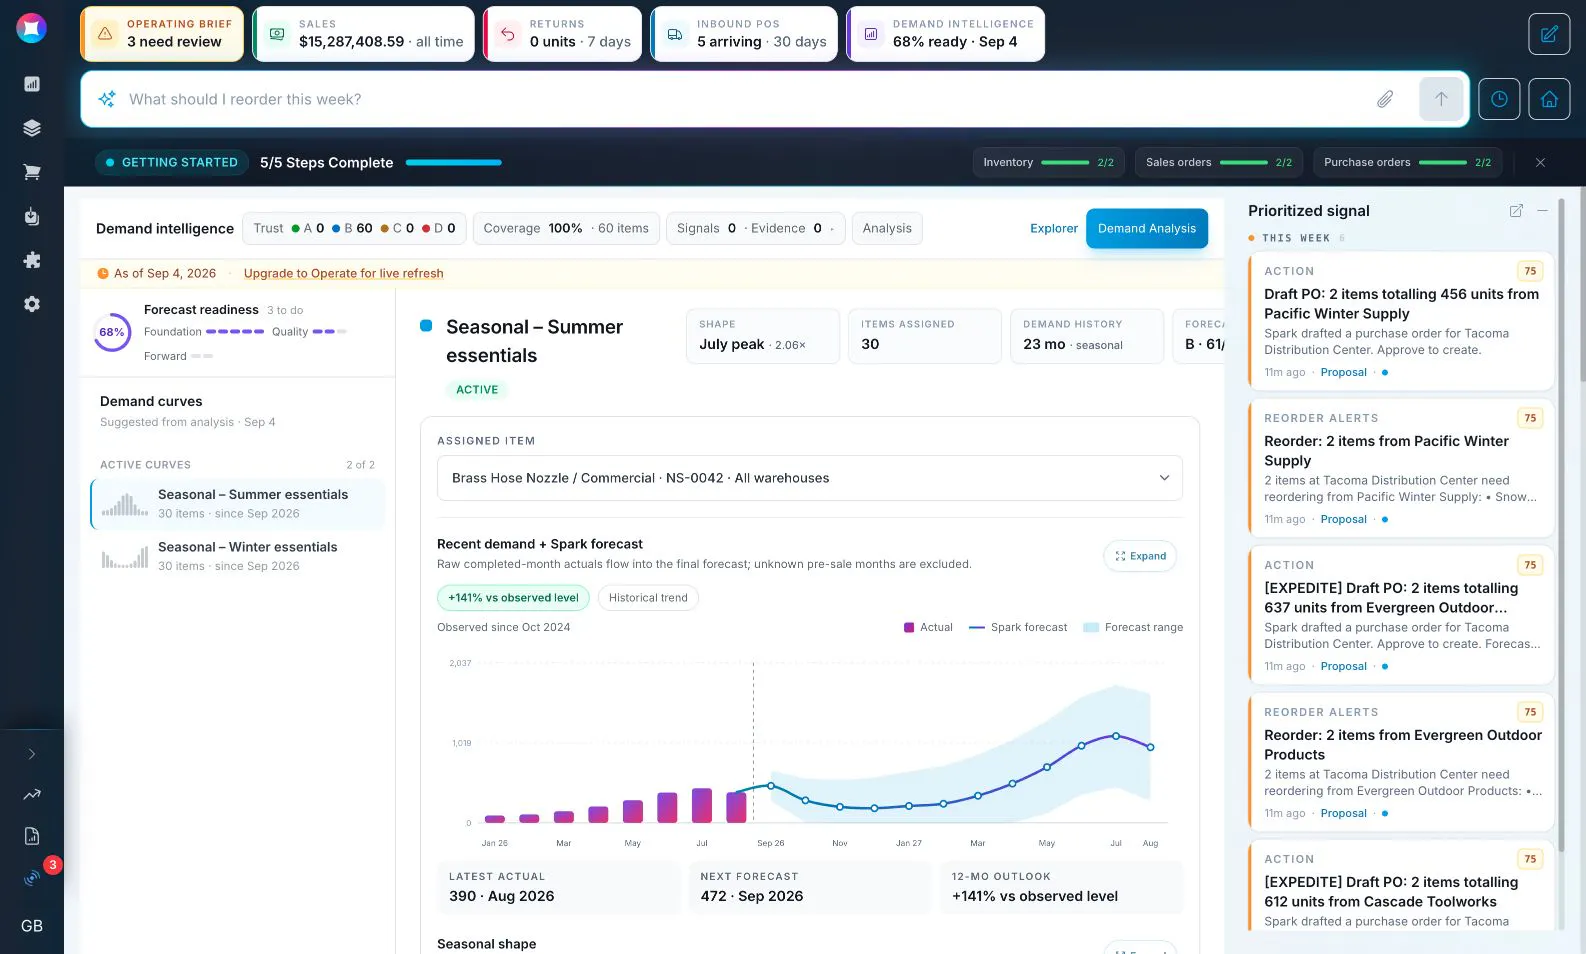Open the report document sidebar icon
The height and width of the screenshot is (954, 1586).
click(32, 836)
